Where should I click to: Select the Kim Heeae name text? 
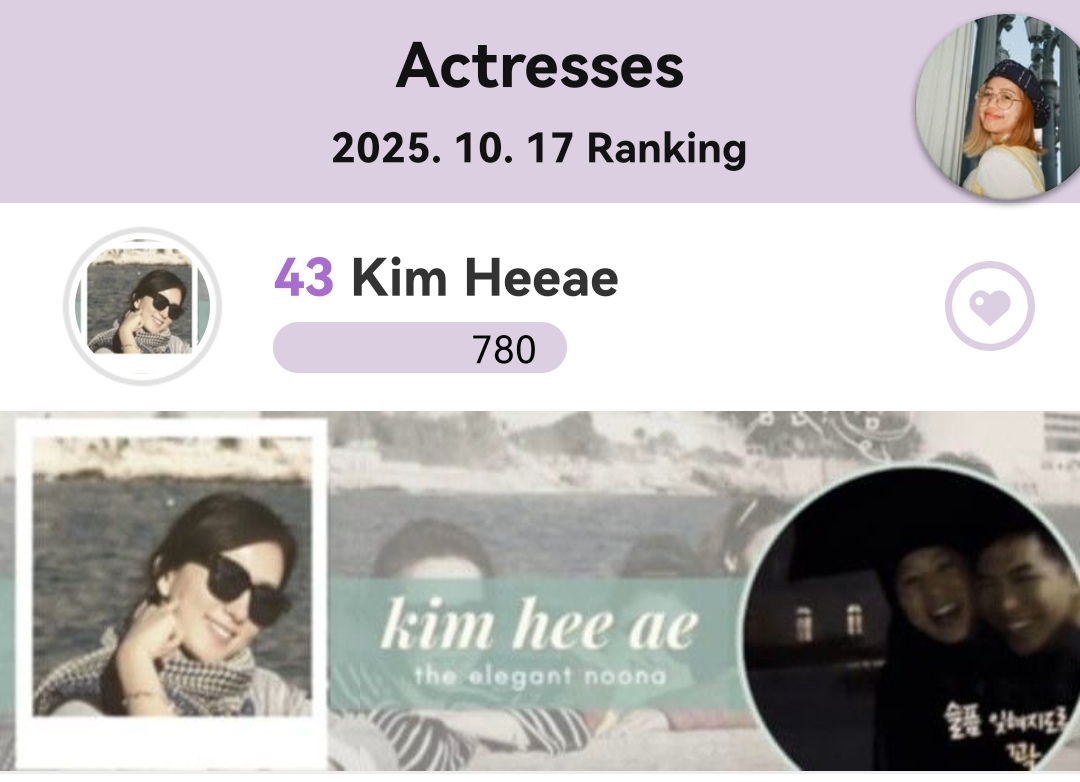coord(485,278)
